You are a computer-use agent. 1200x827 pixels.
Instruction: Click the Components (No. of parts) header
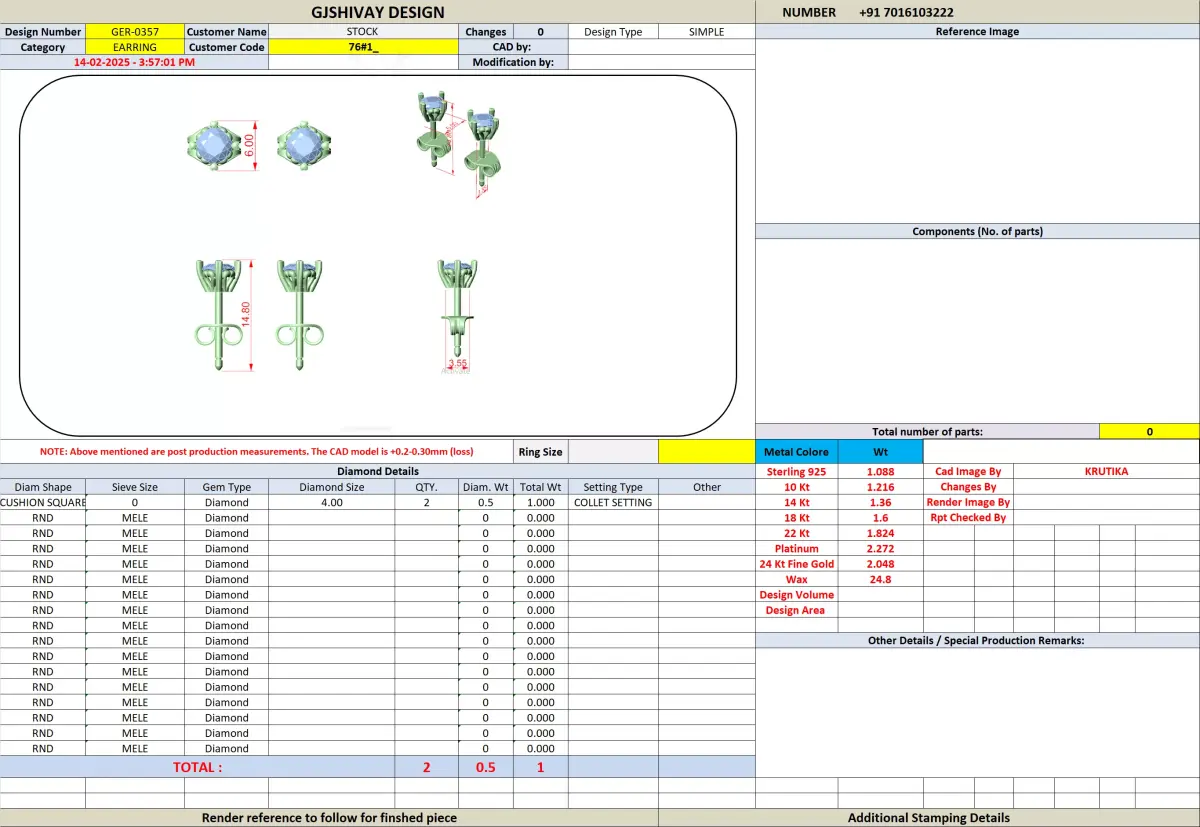point(977,231)
